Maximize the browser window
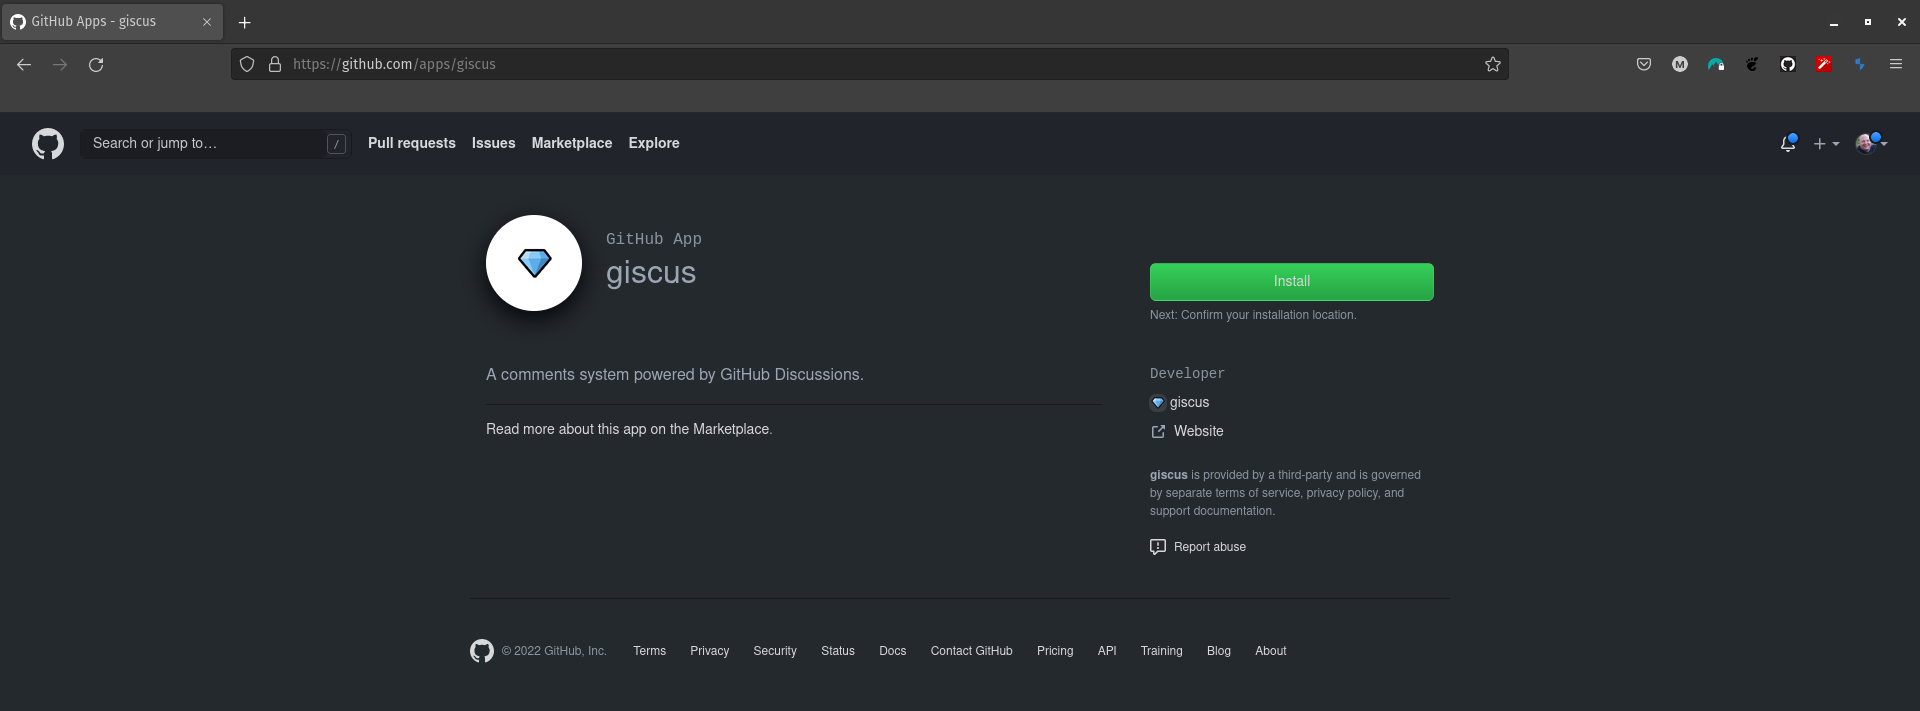This screenshot has height=711, width=1920. tap(1868, 22)
